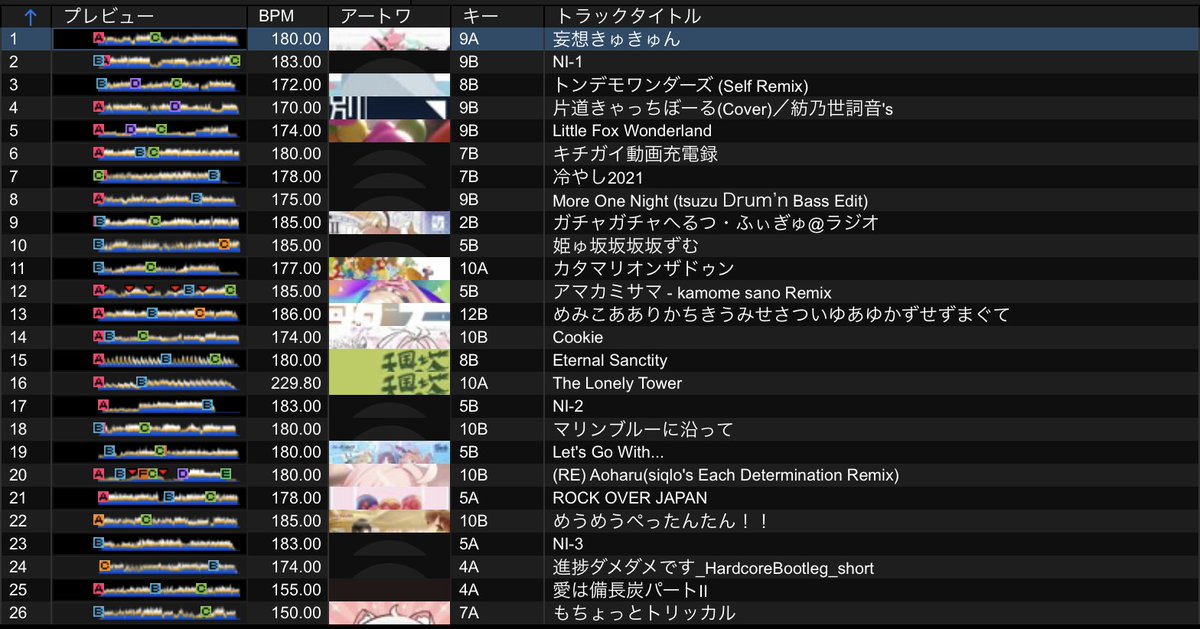Click orange hot cue F on (RE) Aoharu waveform
1200x629 pixels.
pos(141,475)
